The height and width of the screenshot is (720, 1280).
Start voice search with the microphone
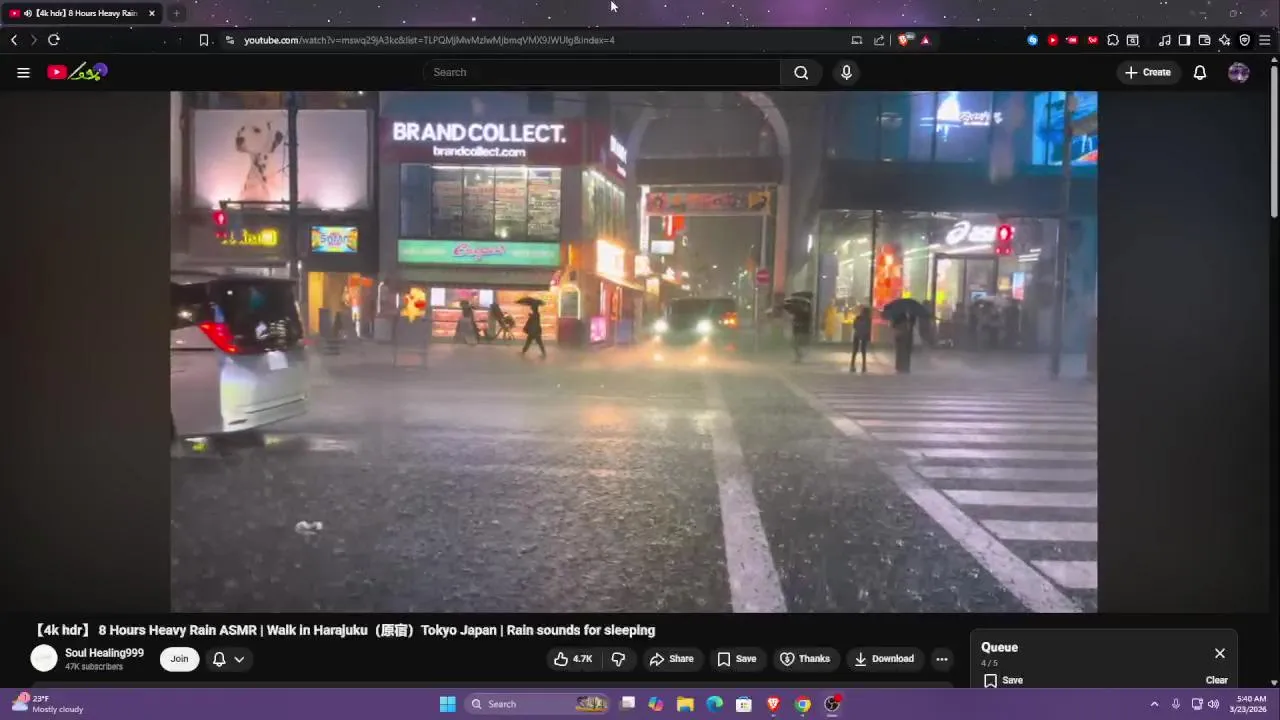(x=846, y=72)
